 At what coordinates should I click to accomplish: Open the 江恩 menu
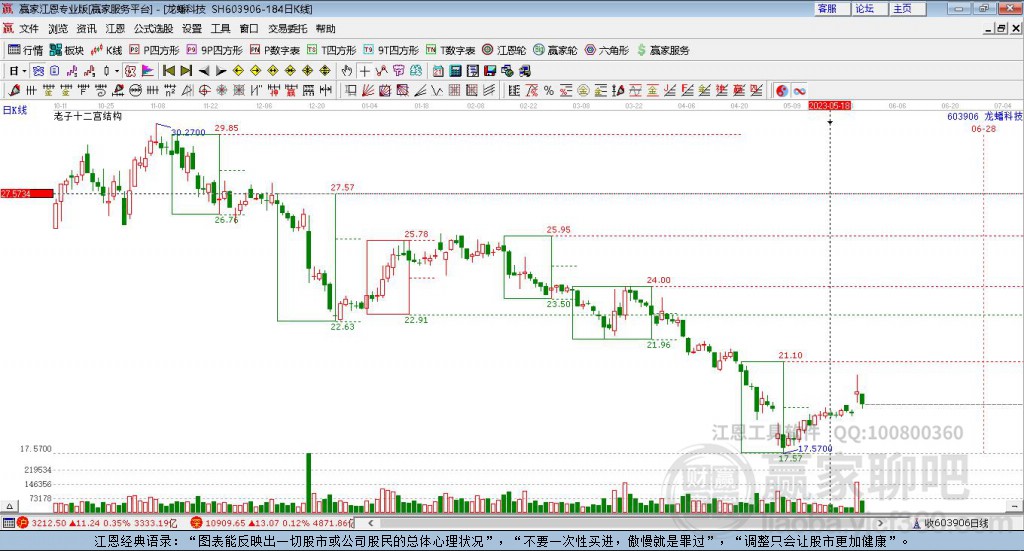click(115, 29)
